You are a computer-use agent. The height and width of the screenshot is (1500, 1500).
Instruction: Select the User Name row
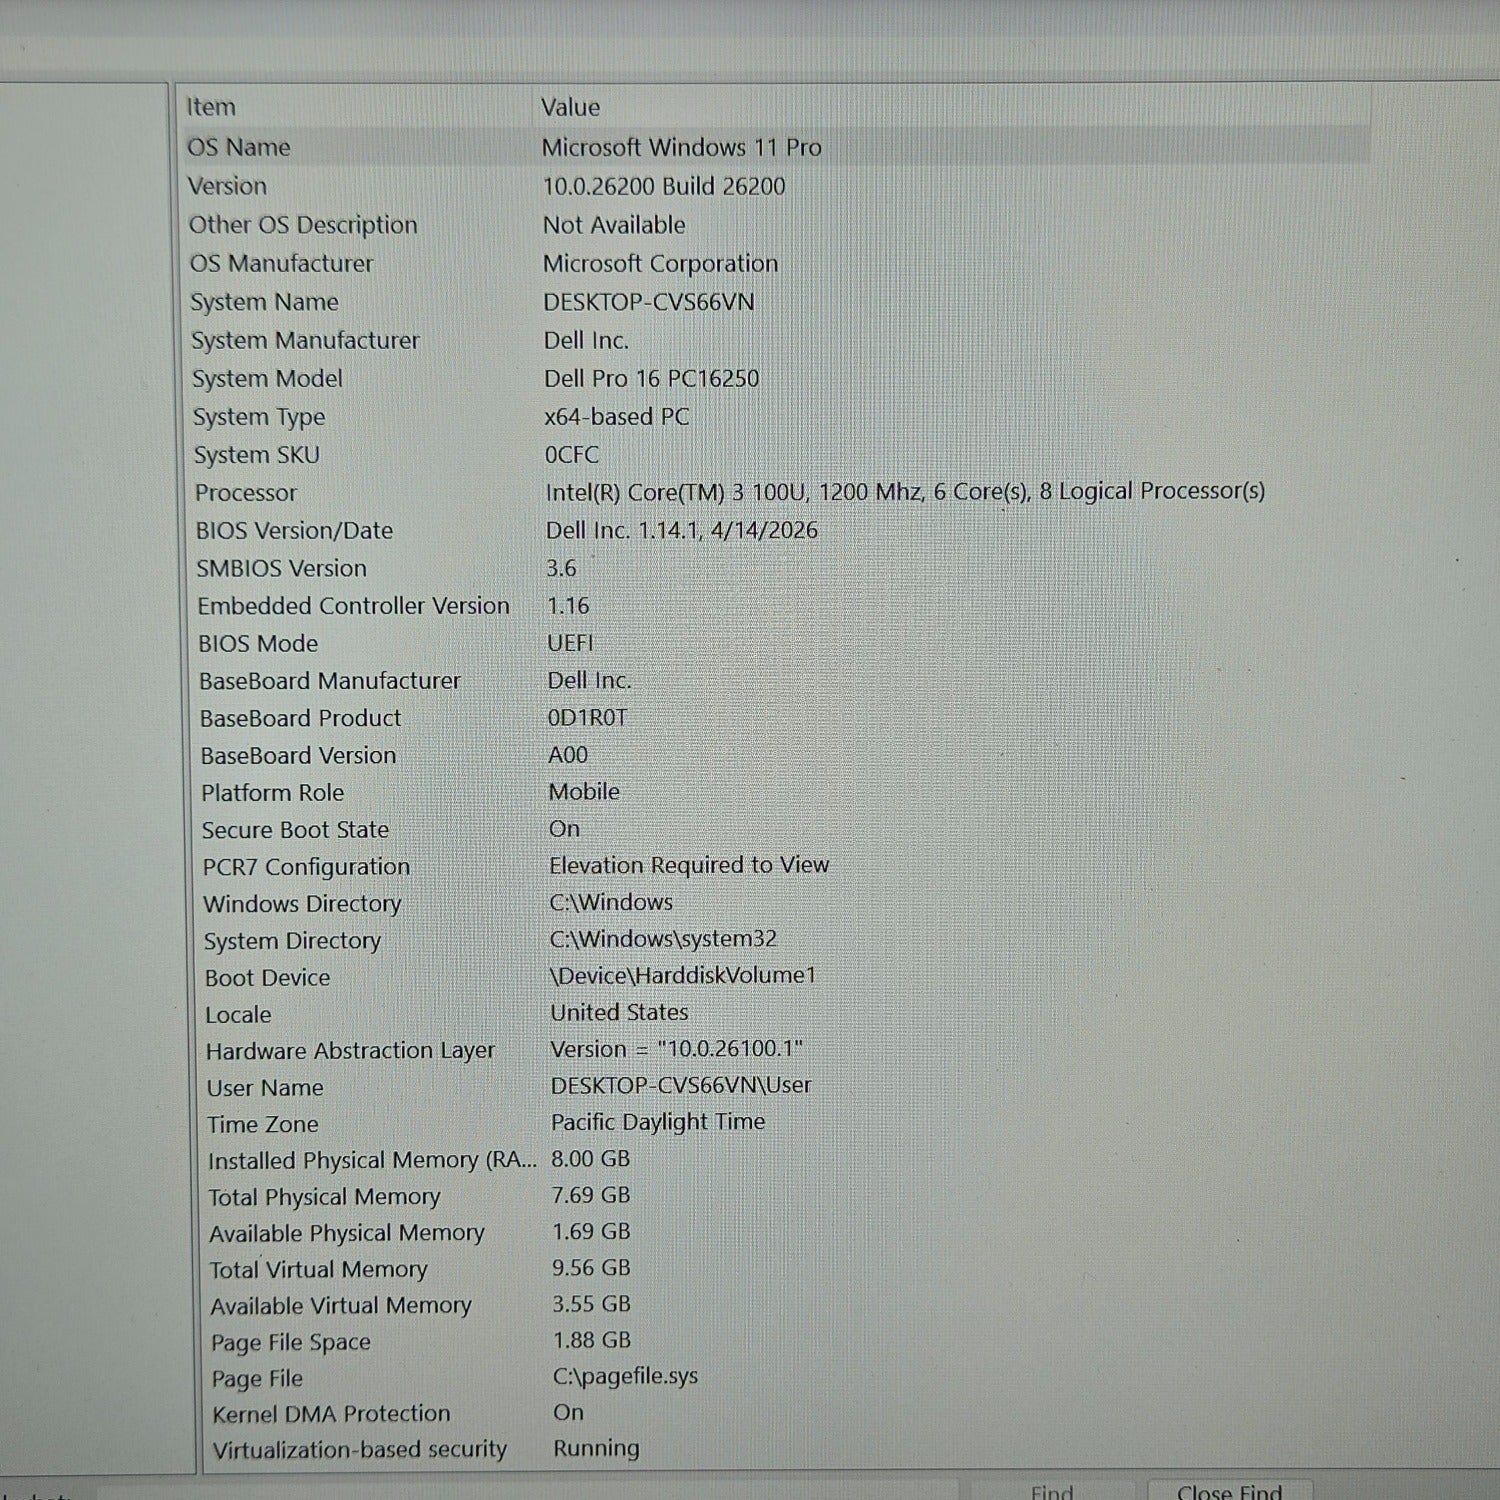[x=265, y=1088]
